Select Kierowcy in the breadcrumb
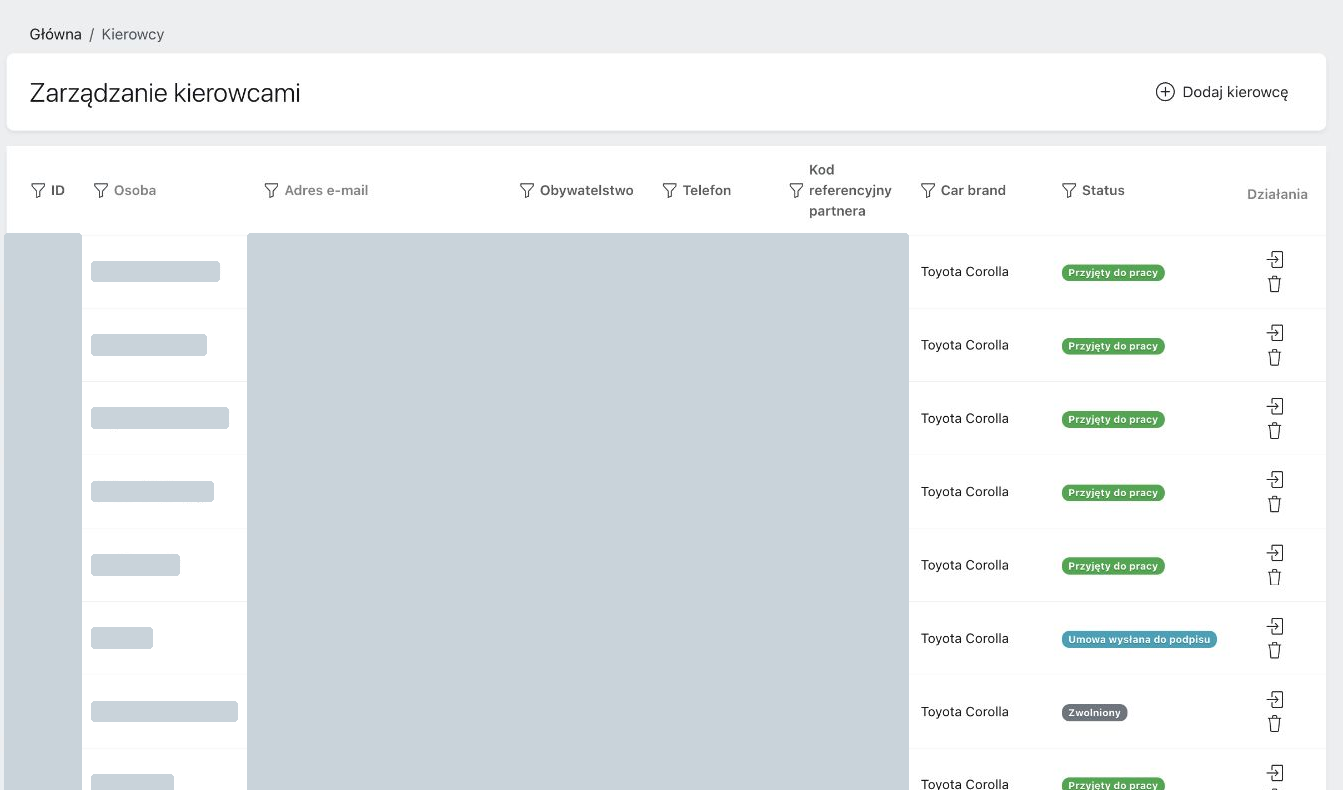Screen dimensions: 1343x790 click(x=133, y=34)
